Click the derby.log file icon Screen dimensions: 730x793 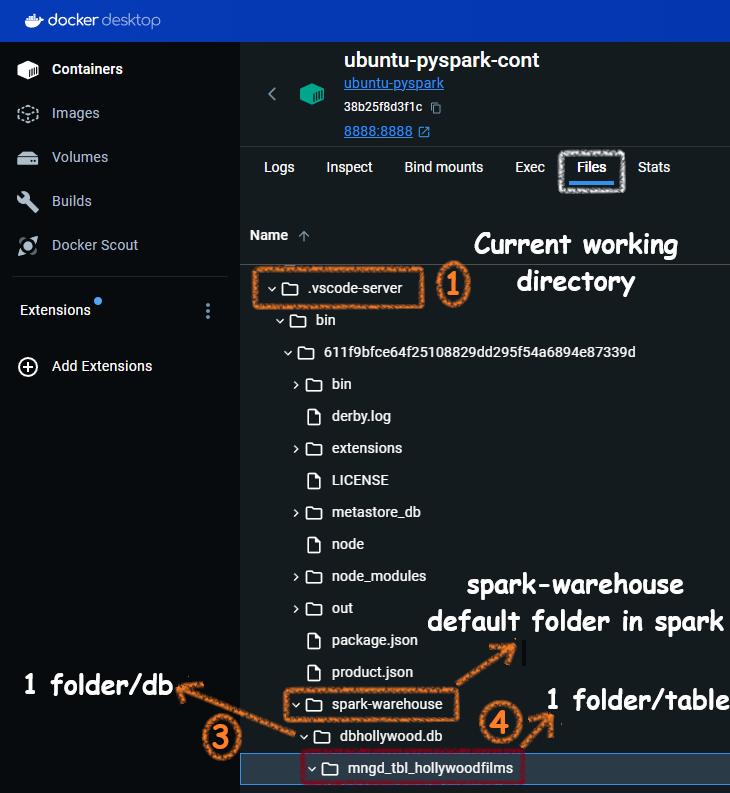314,417
